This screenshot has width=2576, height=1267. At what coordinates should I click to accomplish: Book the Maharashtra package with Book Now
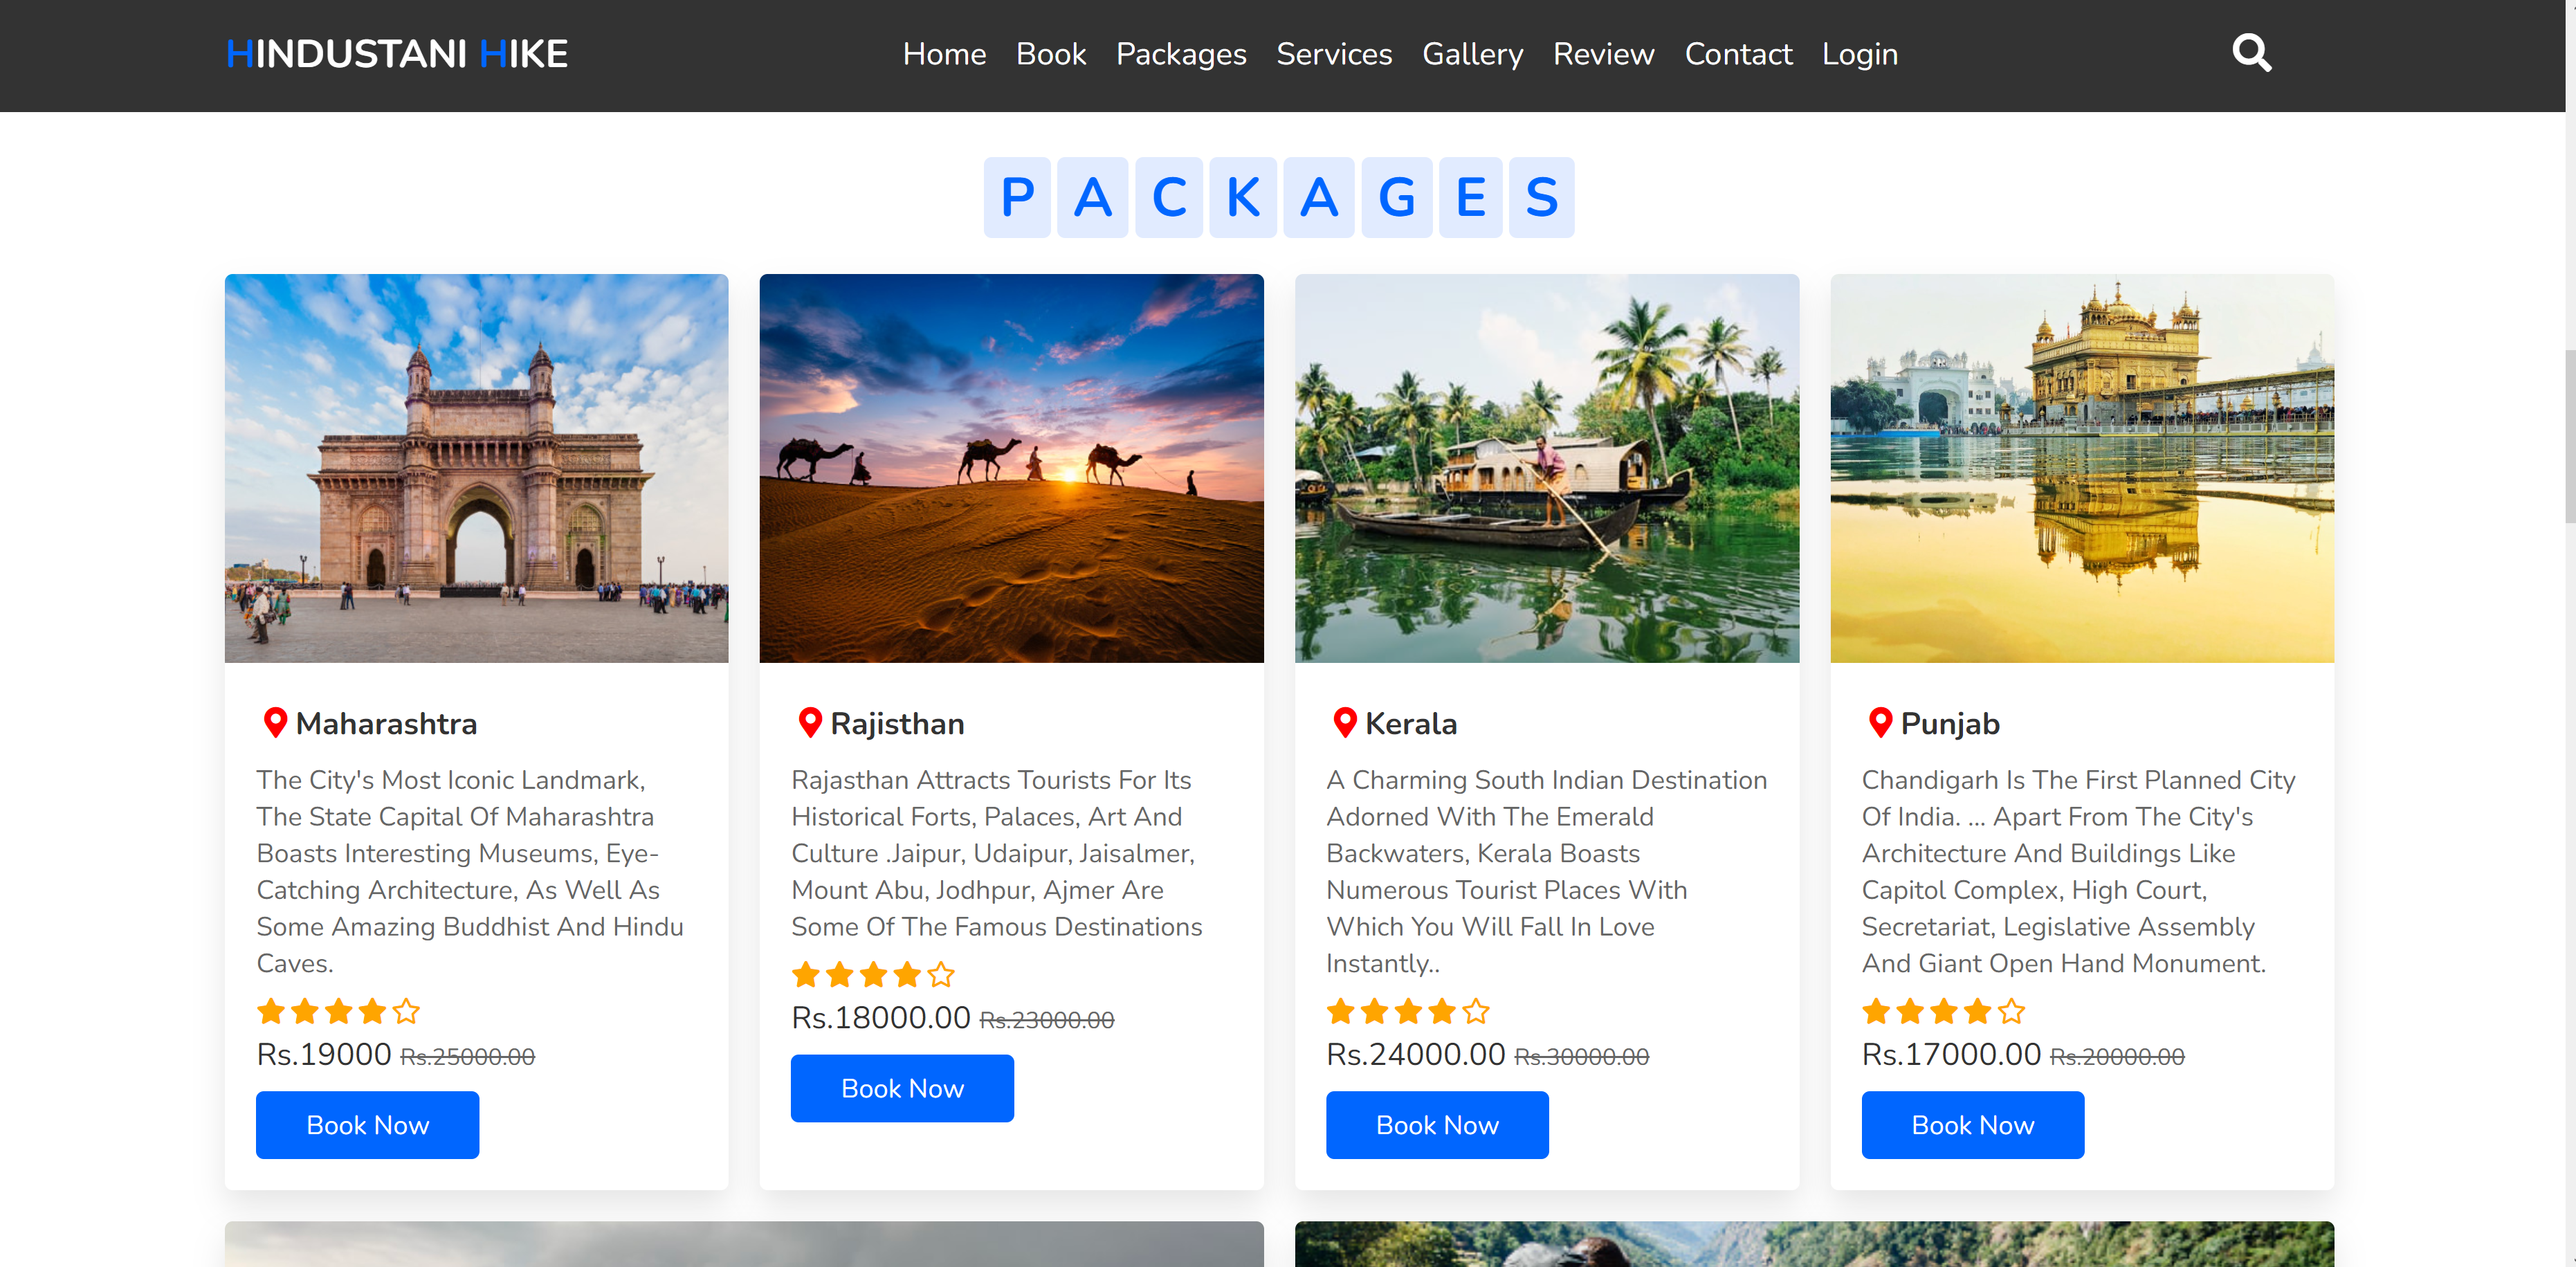point(367,1124)
